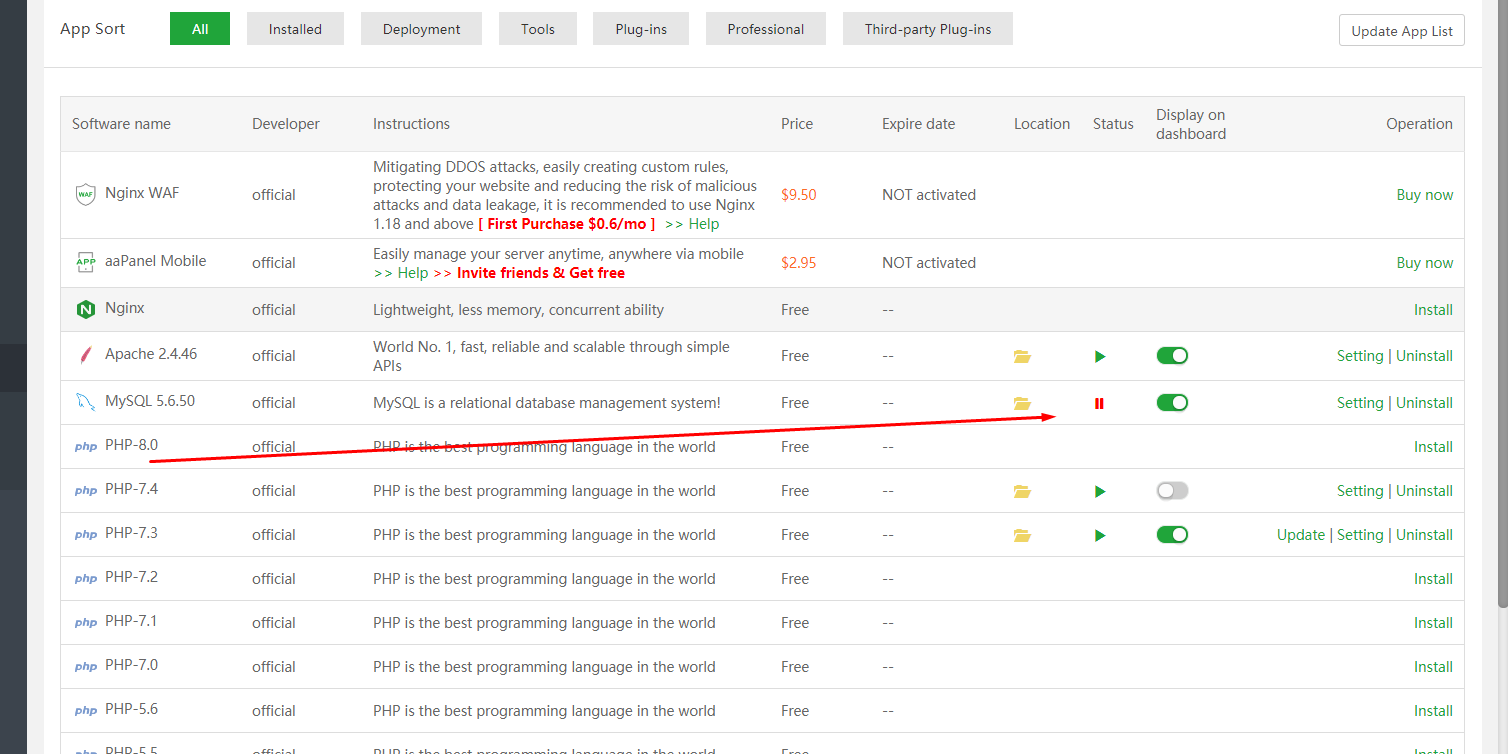Screen dimensions: 1508x754
Task: Click the MySQL dolphin icon
Action: (x=86, y=402)
